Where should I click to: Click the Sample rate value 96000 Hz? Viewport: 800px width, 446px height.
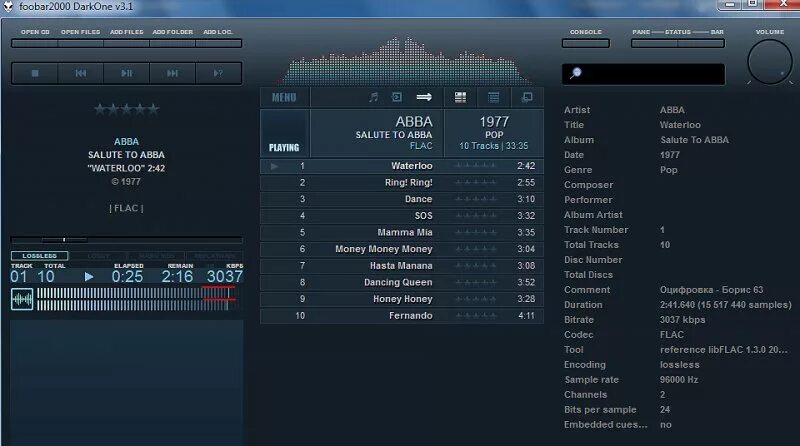pyautogui.click(x=679, y=380)
